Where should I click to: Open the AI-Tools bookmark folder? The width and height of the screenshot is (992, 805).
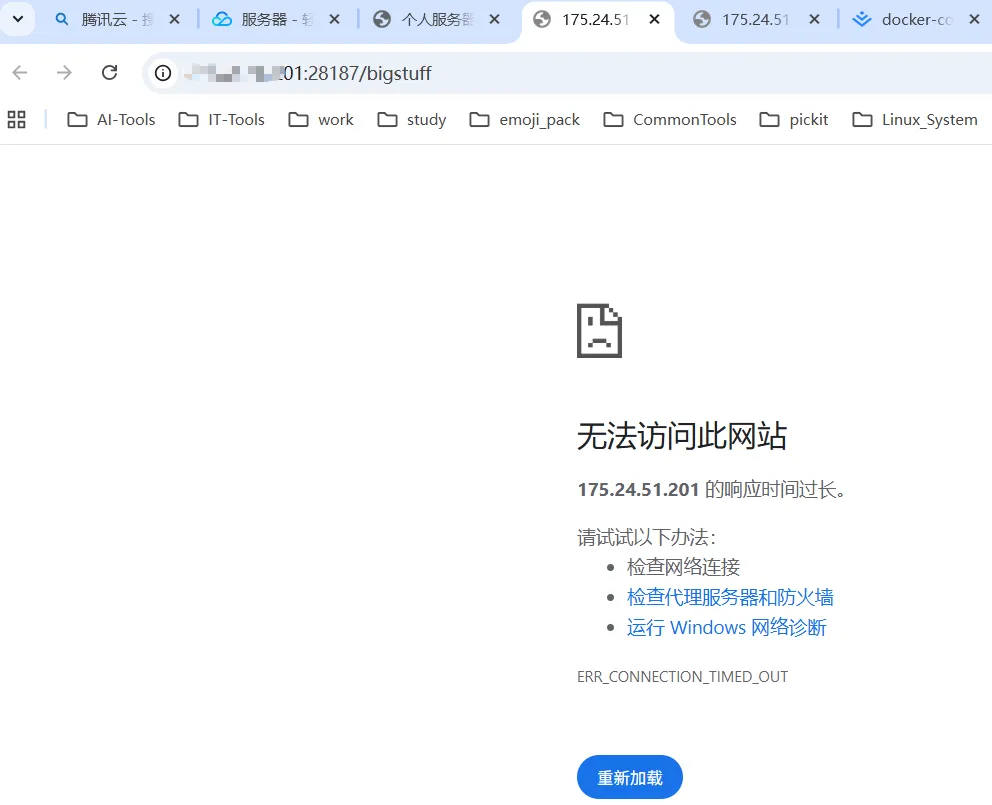[x=111, y=120]
